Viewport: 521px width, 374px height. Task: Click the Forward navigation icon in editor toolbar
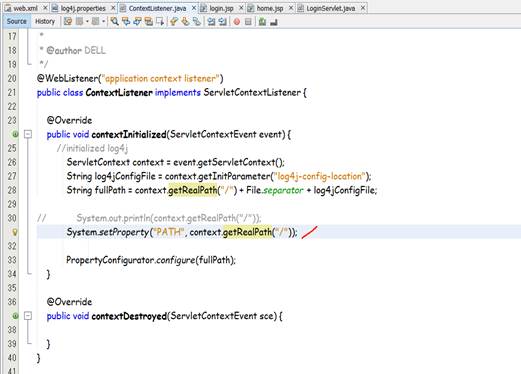[x=96, y=22]
